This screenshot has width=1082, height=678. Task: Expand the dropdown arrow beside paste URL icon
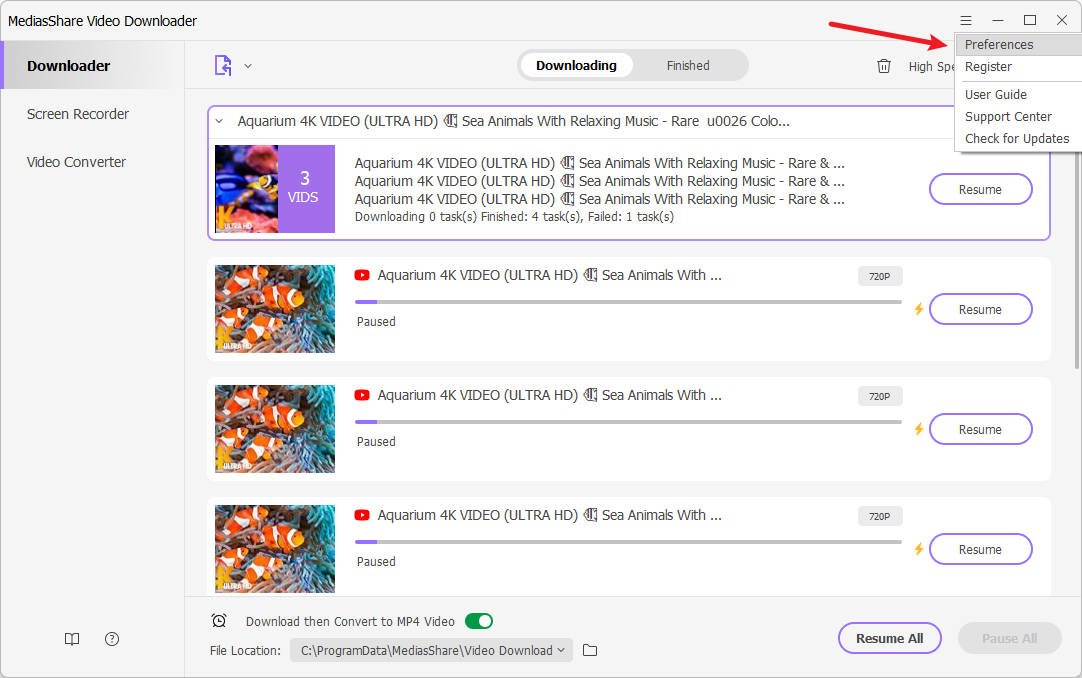point(248,66)
